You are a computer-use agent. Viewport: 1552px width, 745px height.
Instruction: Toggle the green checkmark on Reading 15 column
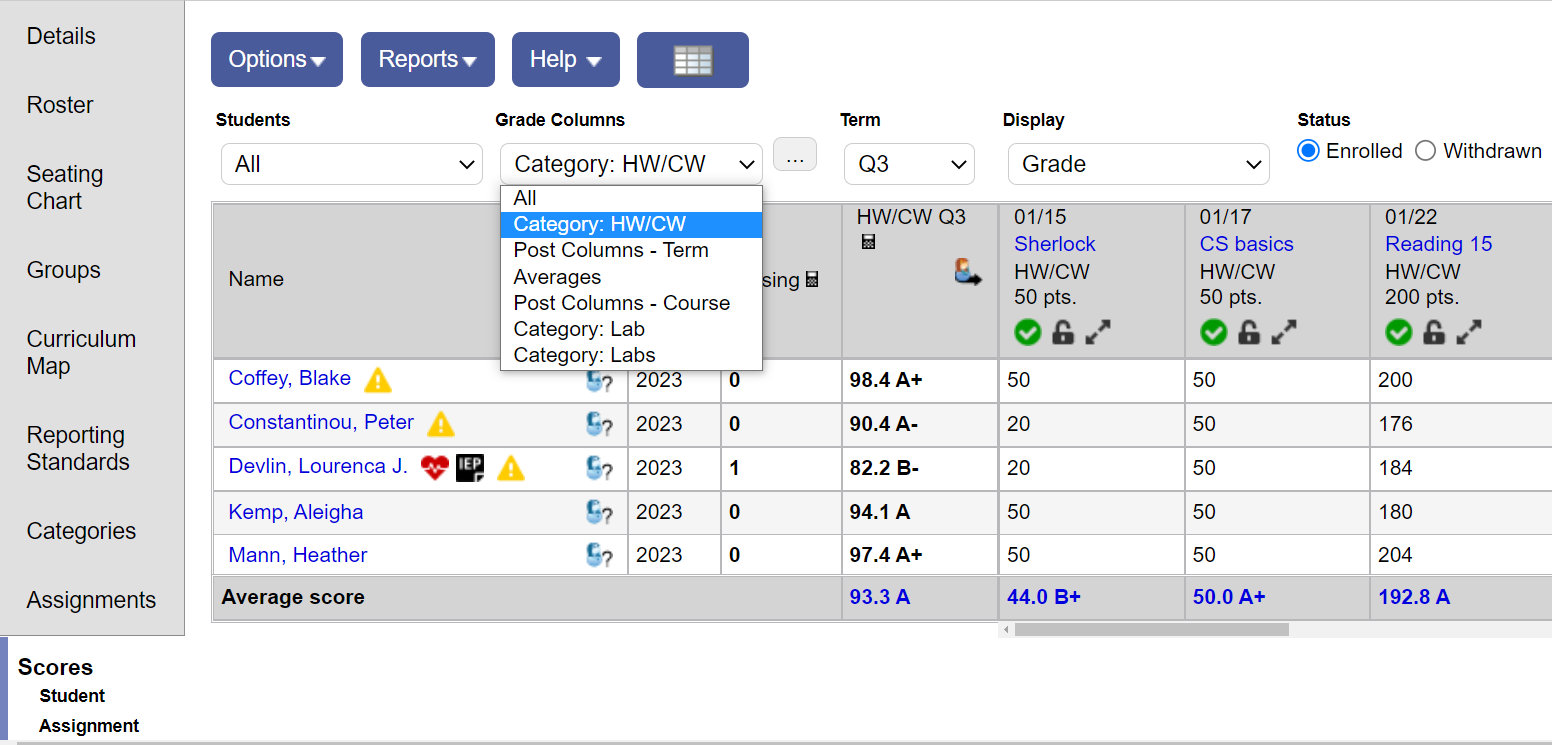click(x=1398, y=331)
